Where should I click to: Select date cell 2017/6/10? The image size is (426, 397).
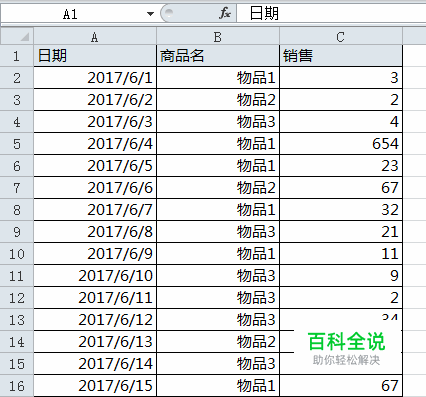coord(95,276)
